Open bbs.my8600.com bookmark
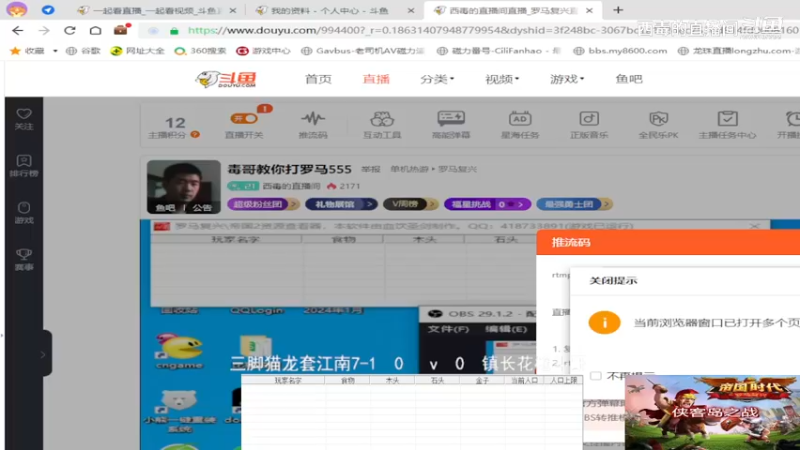 pos(620,51)
